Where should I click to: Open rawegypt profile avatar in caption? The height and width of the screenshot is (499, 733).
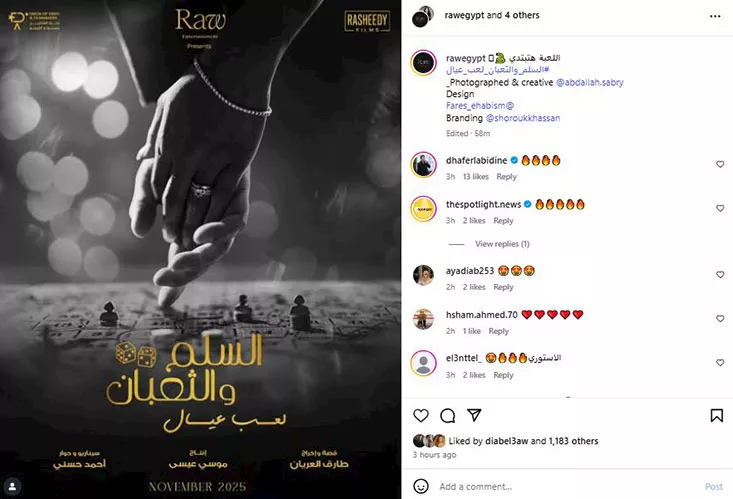point(423,62)
